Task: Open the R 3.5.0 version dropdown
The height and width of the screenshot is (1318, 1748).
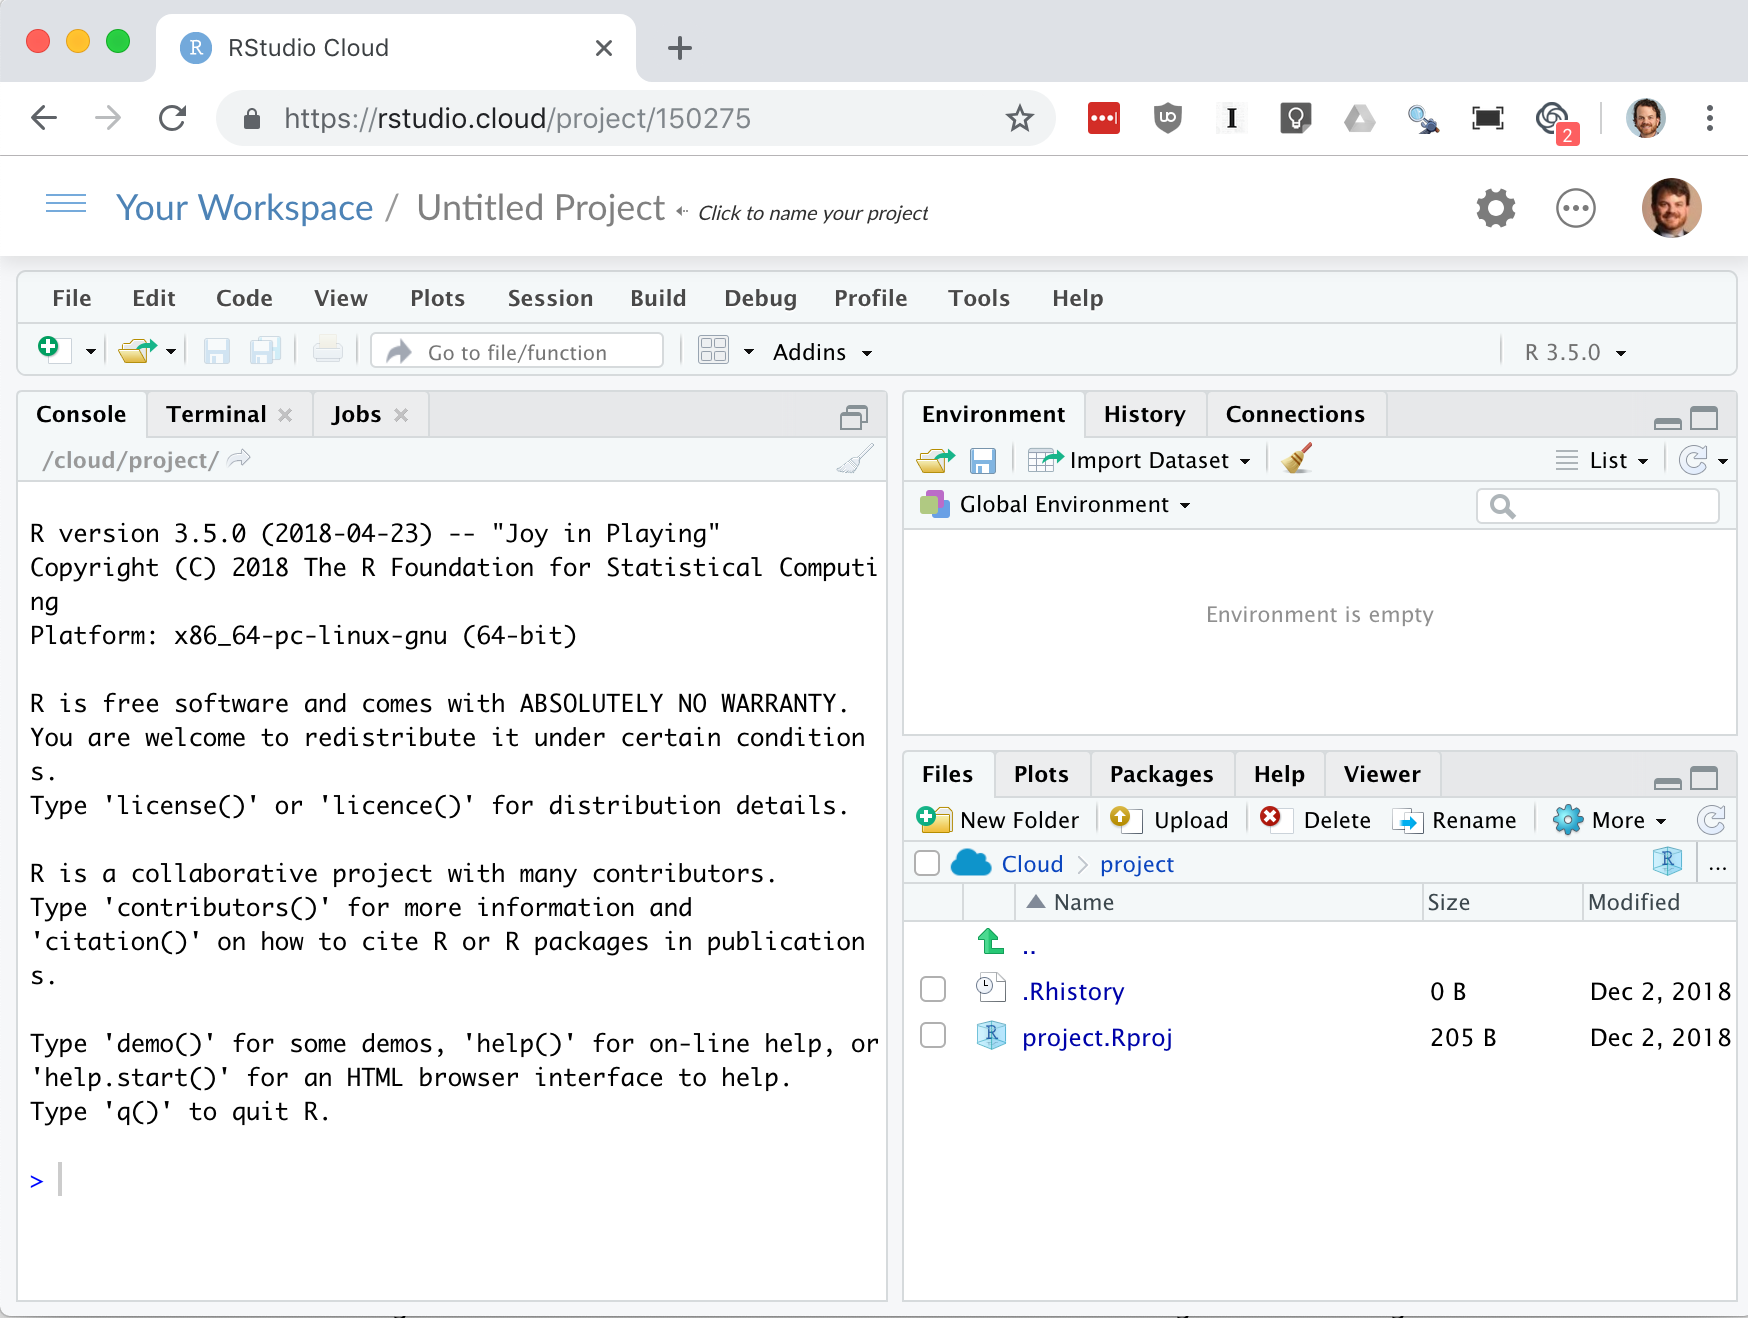Action: pyautogui.click(x=1571, y=351)
